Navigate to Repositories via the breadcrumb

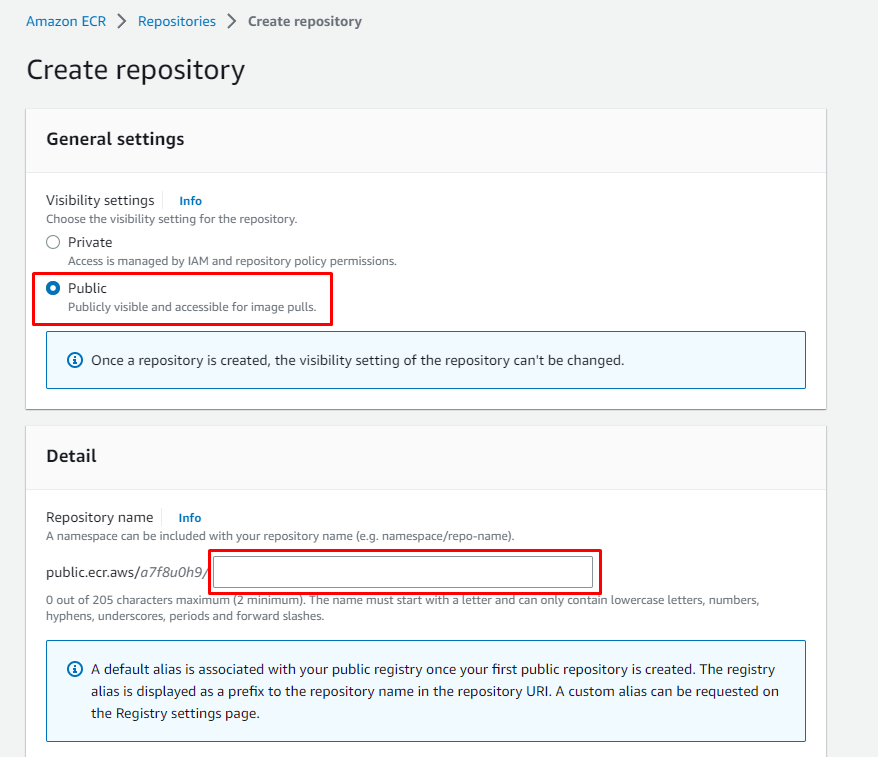click(177, 20)
